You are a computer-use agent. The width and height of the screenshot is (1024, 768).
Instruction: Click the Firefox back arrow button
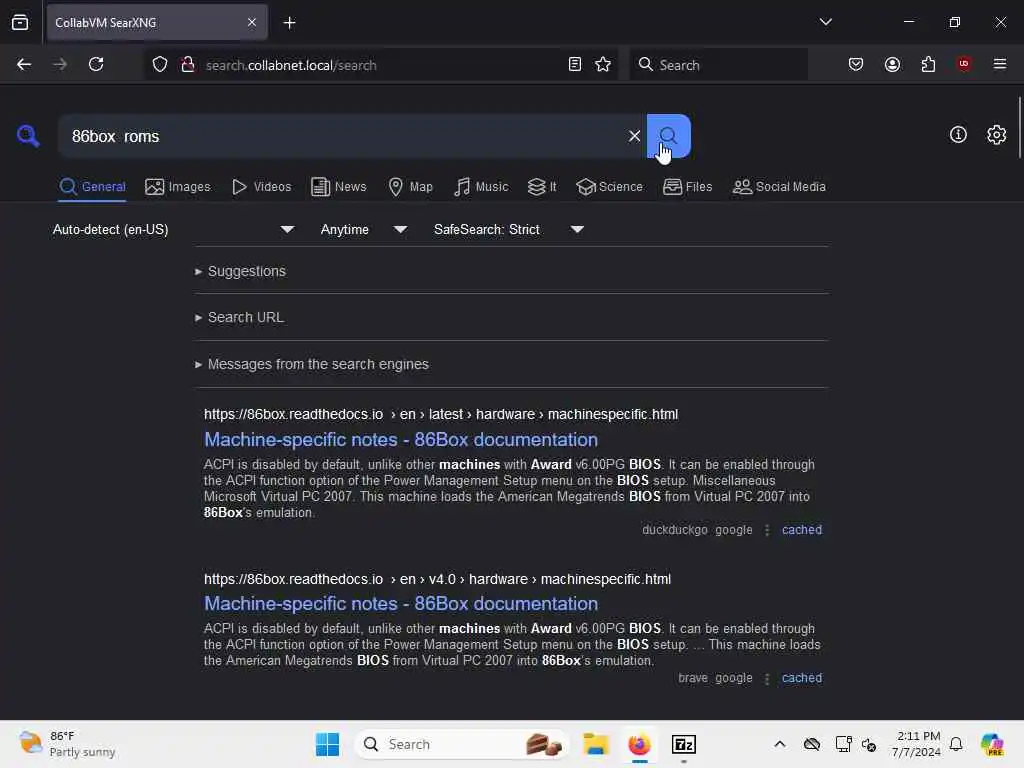[24, 64]
